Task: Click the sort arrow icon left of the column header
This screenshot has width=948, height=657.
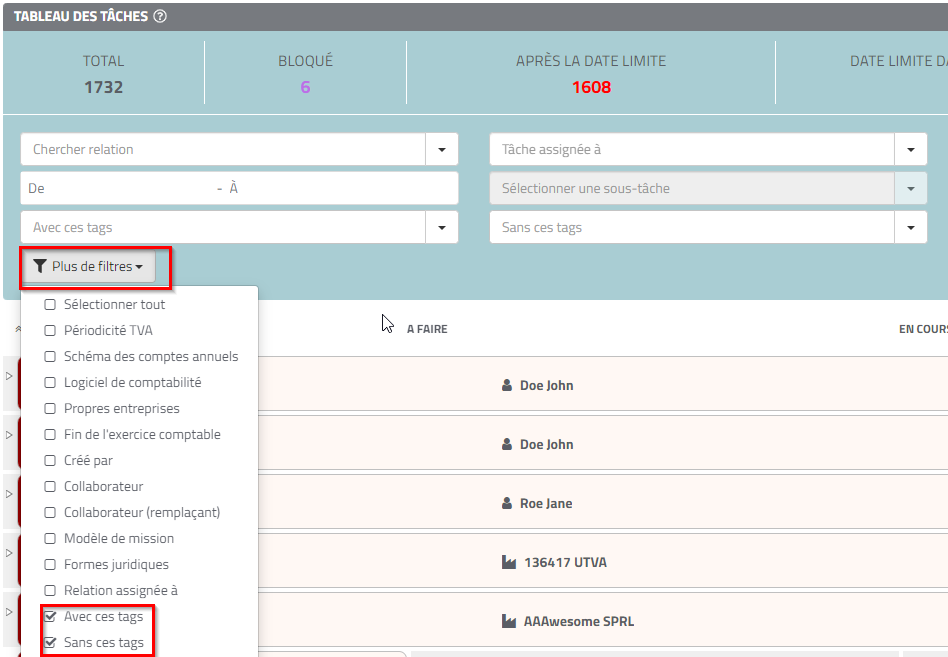Action: coord(16,328)
